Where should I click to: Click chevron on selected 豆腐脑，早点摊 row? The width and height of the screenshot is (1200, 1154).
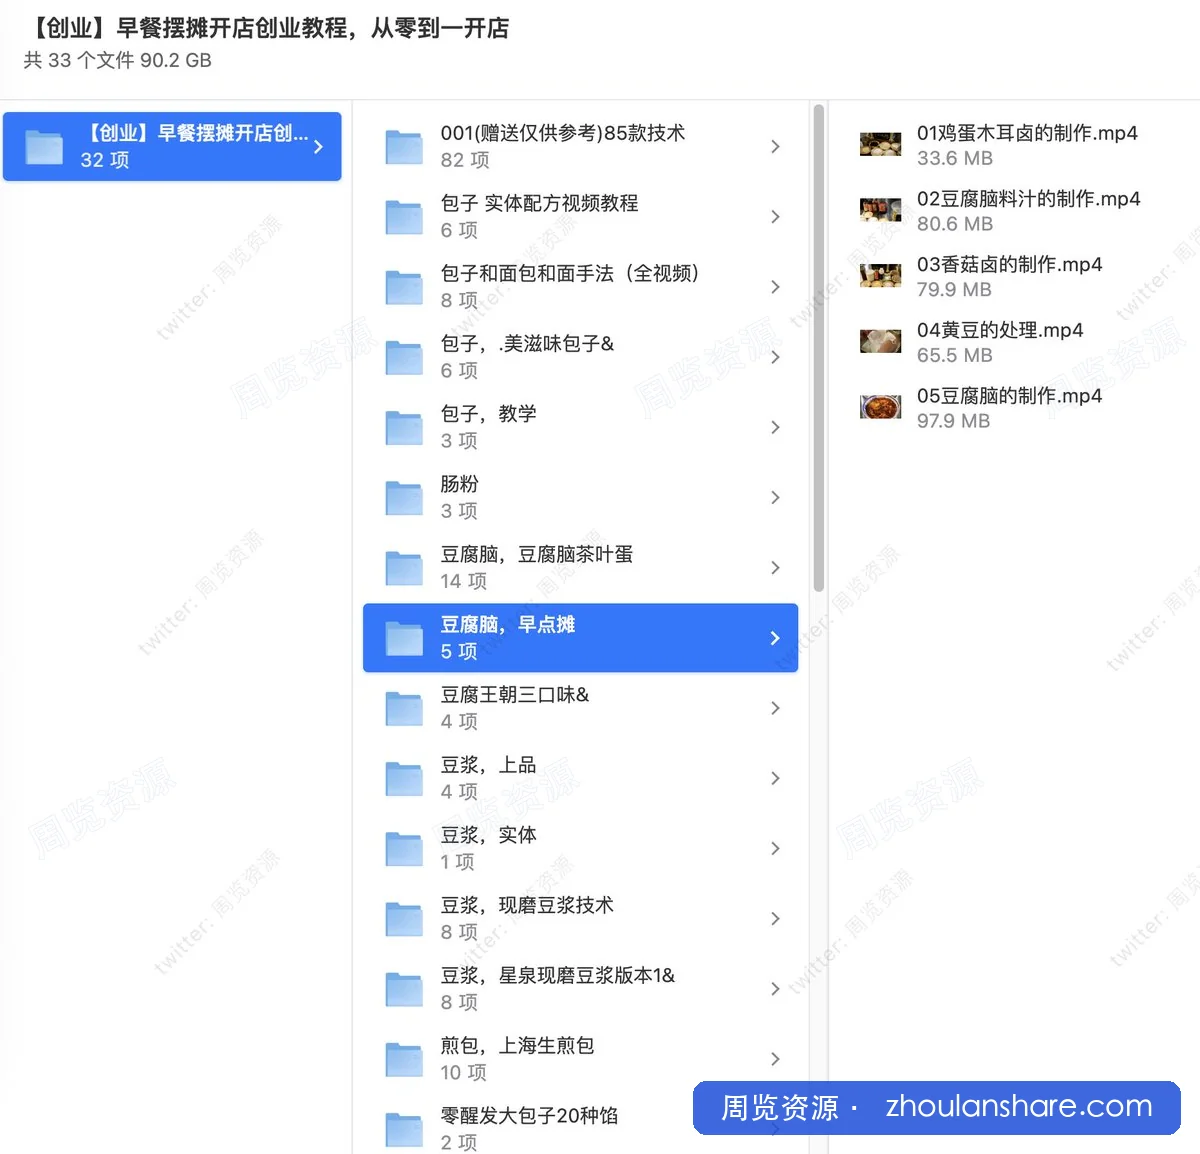click(x=775, y=638)
